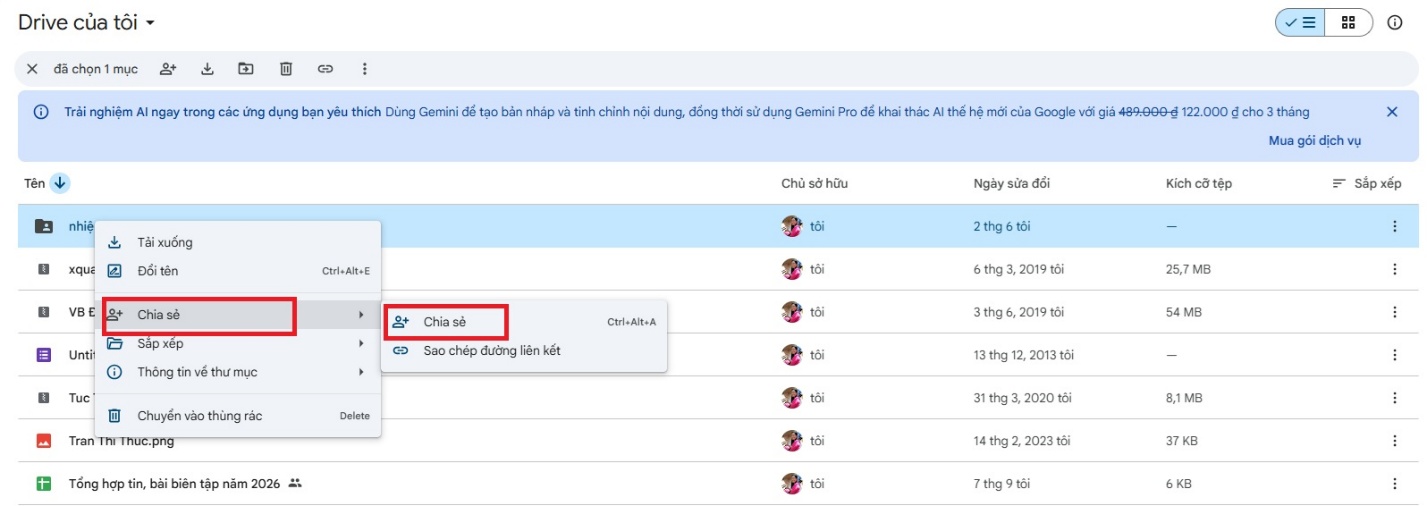Screen dimensions: 1427x506
Task: Open more actions for the 2 thg 6 row
Action: 1395,227
